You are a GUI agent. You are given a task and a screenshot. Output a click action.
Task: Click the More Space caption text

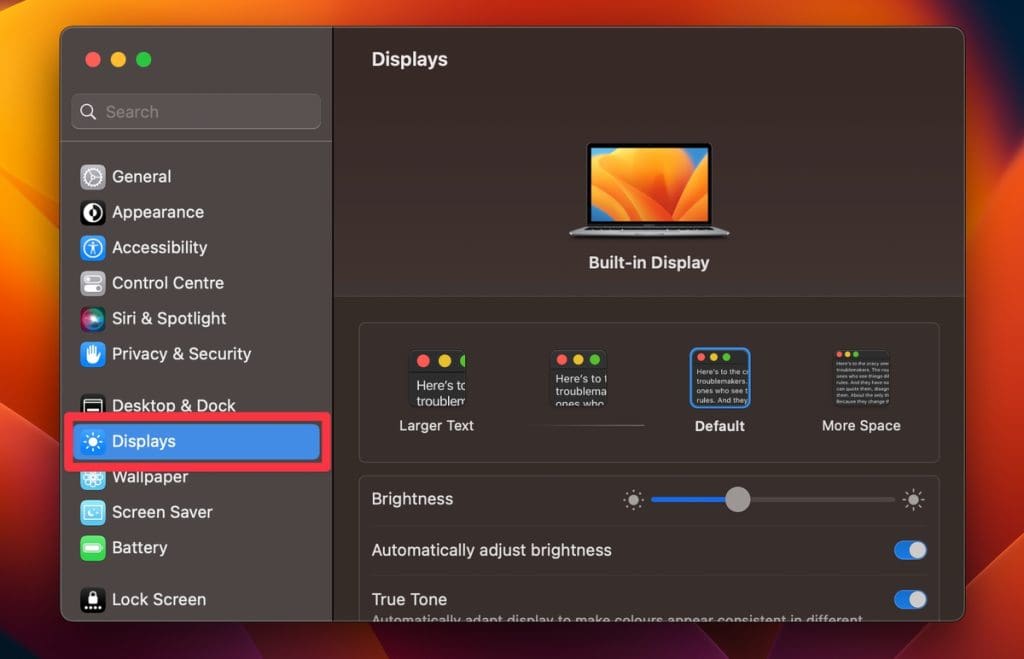tap(861, 426)
